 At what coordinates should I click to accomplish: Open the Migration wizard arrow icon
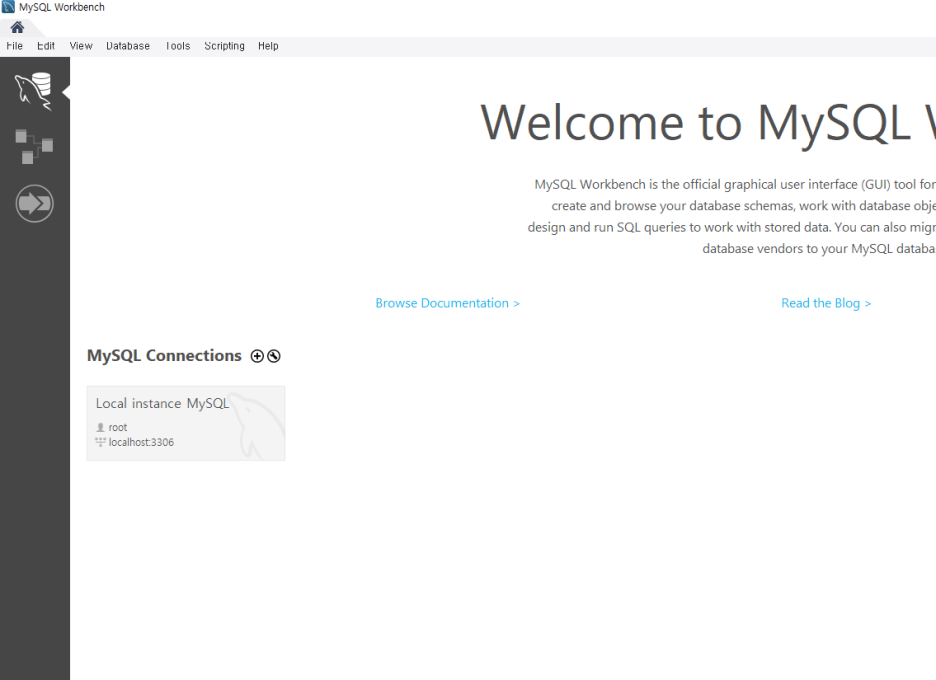(x=35, y=204)
